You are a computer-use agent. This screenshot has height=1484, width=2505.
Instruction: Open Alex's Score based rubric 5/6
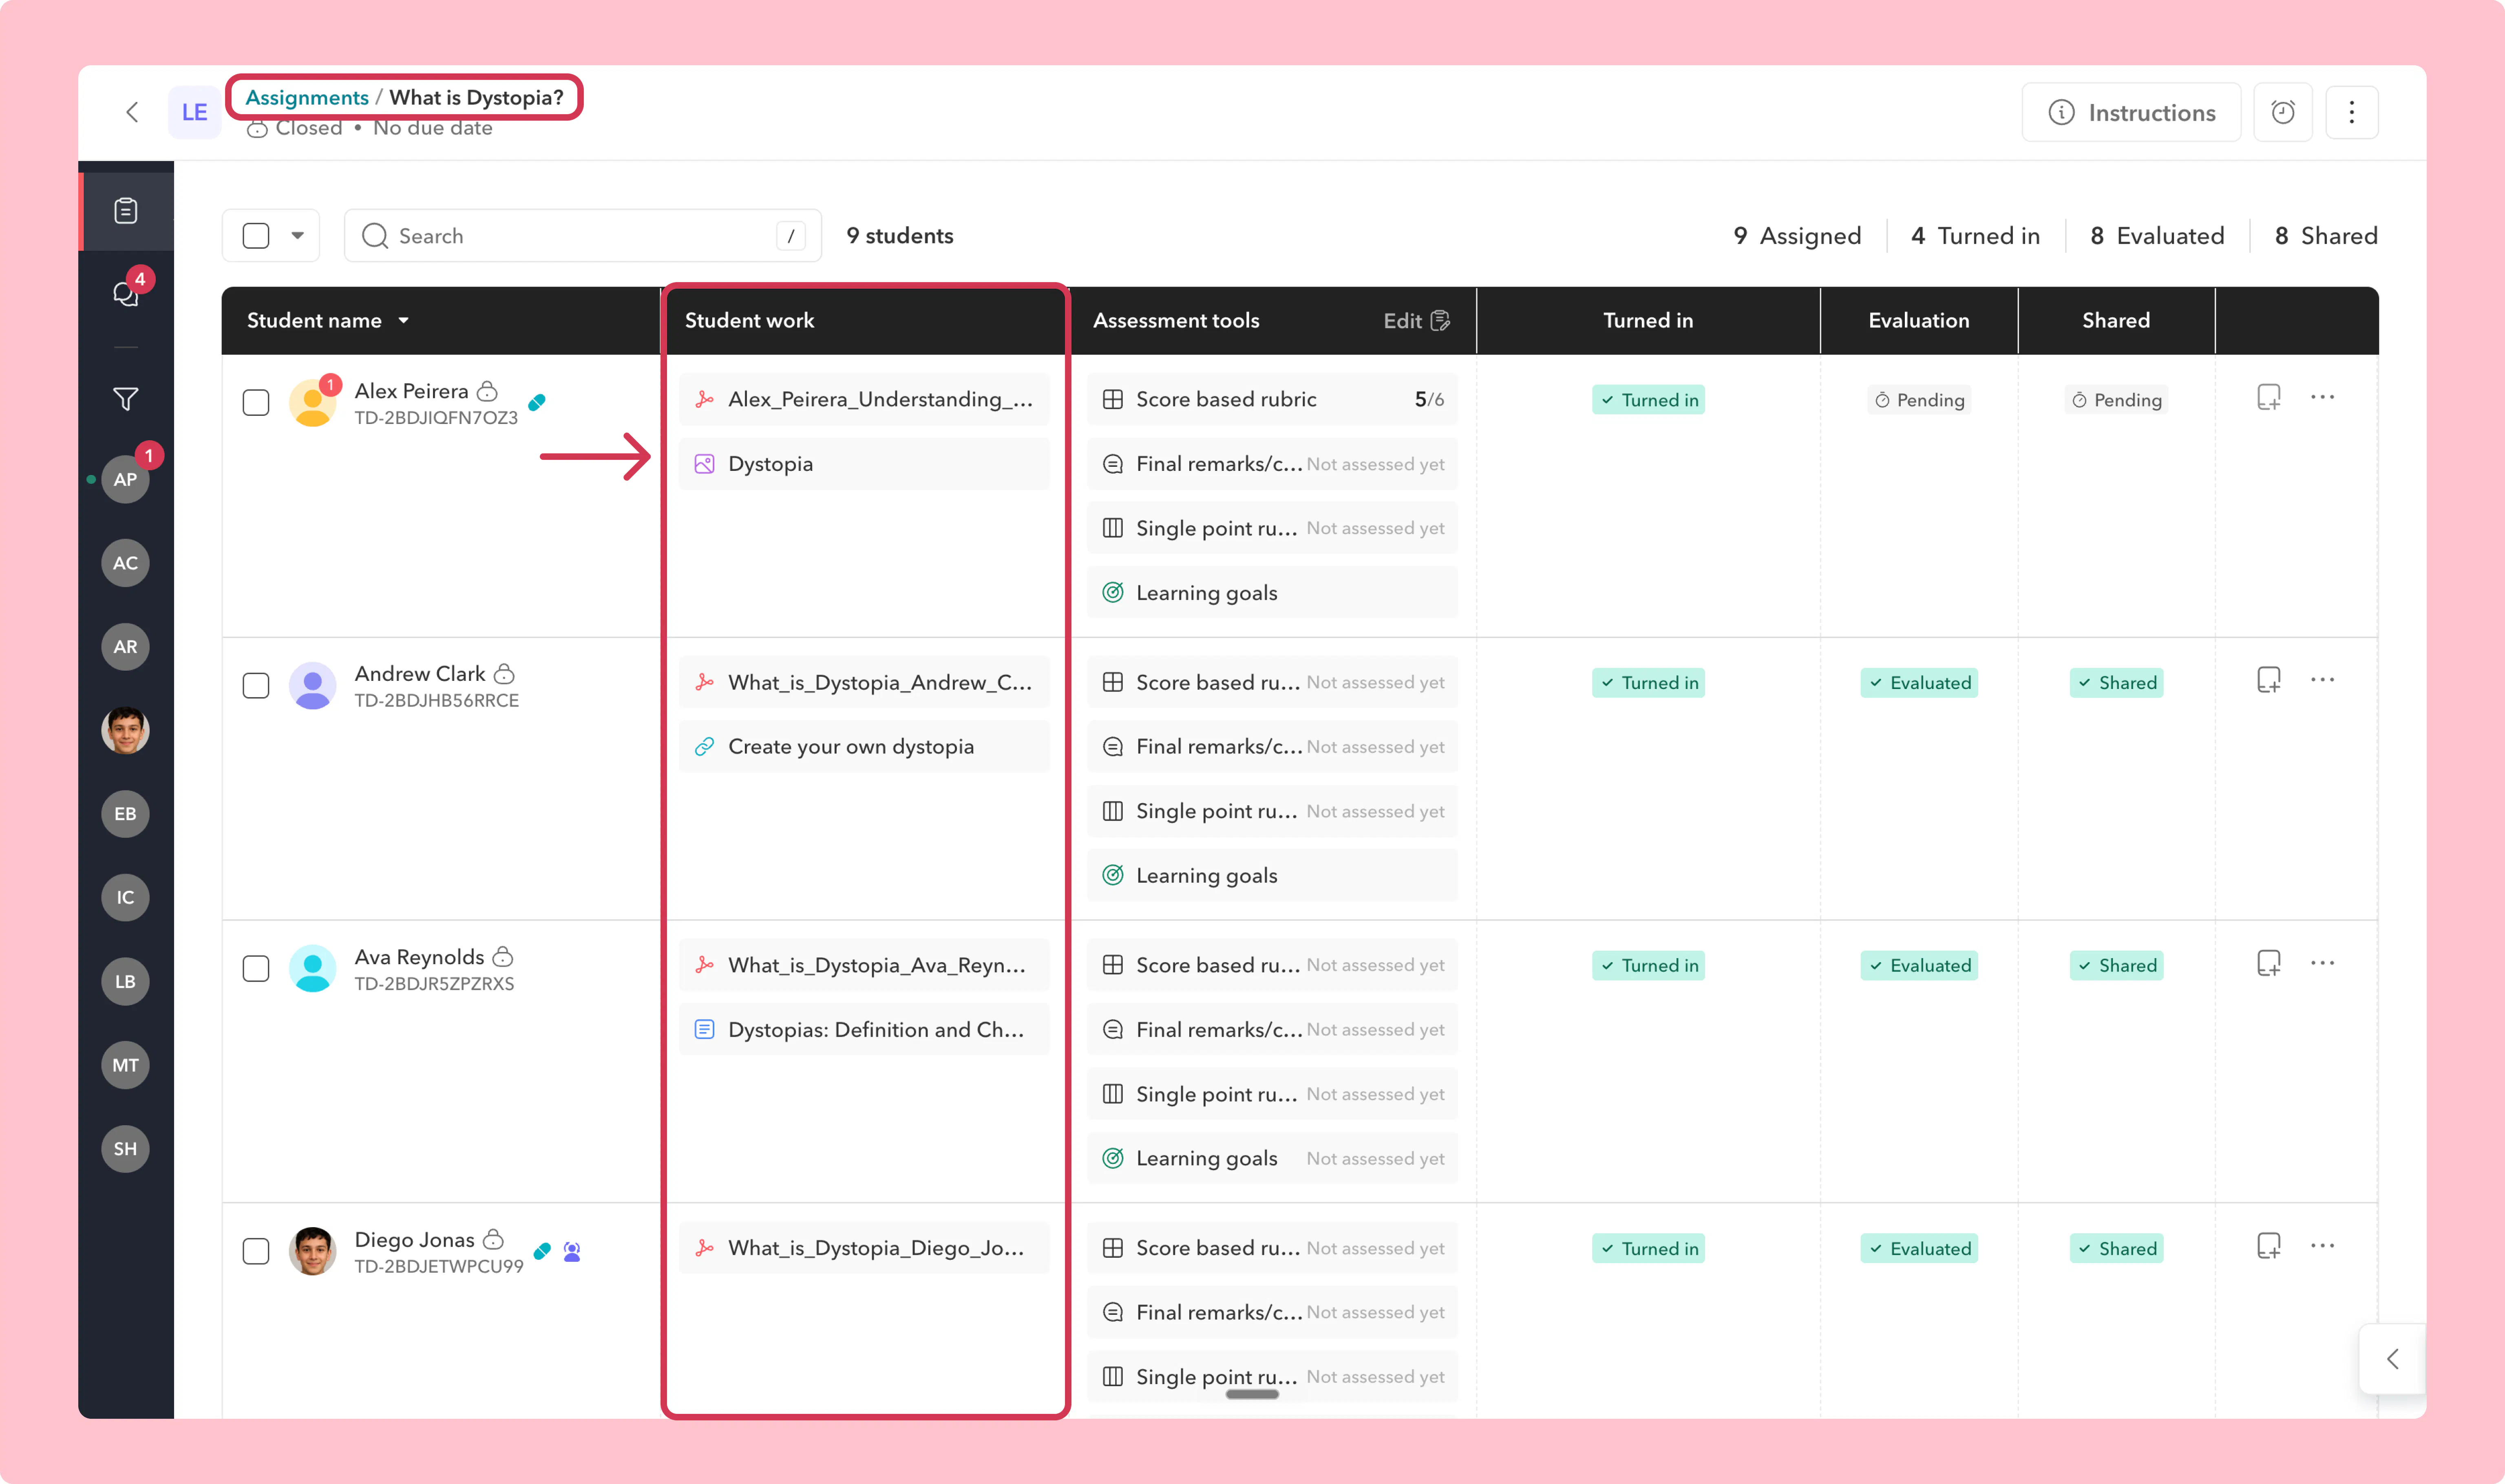tap(1272, 399)
